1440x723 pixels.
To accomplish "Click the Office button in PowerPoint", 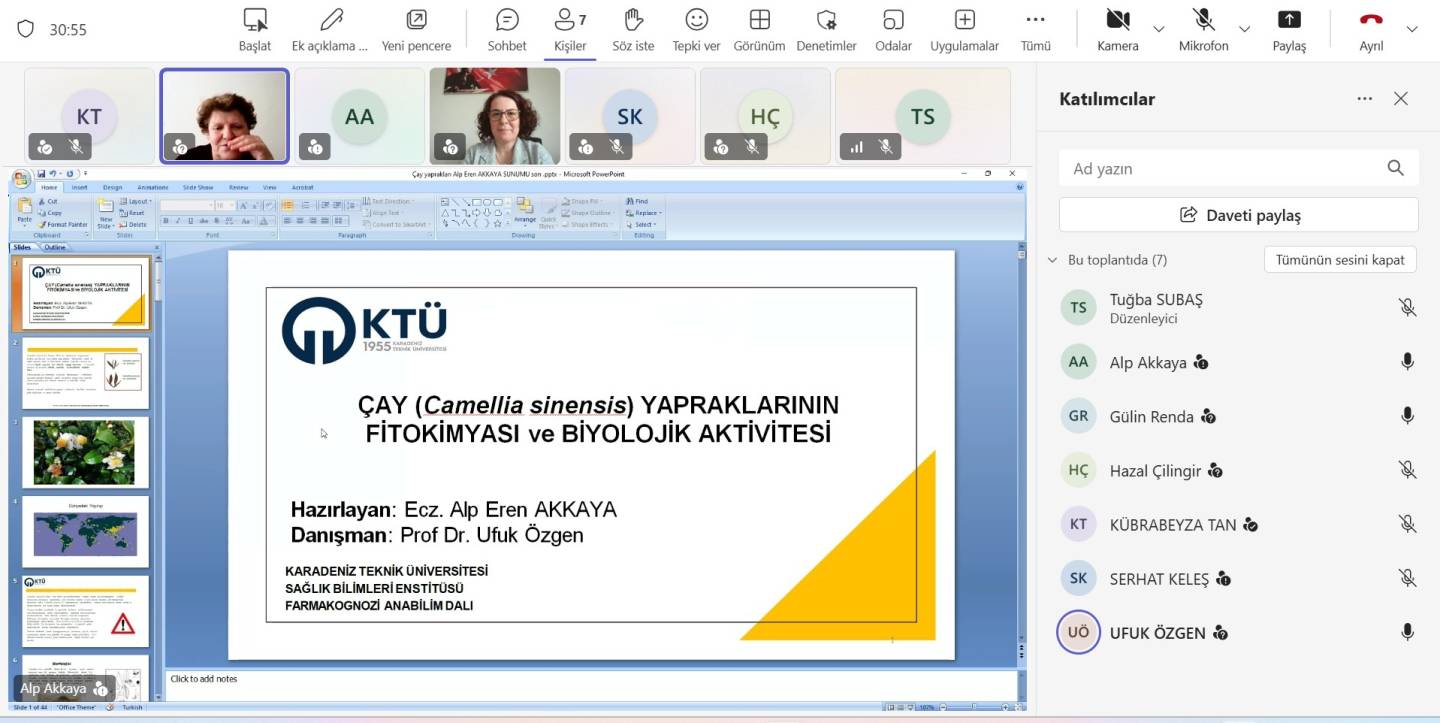I will tap(21, 179).
